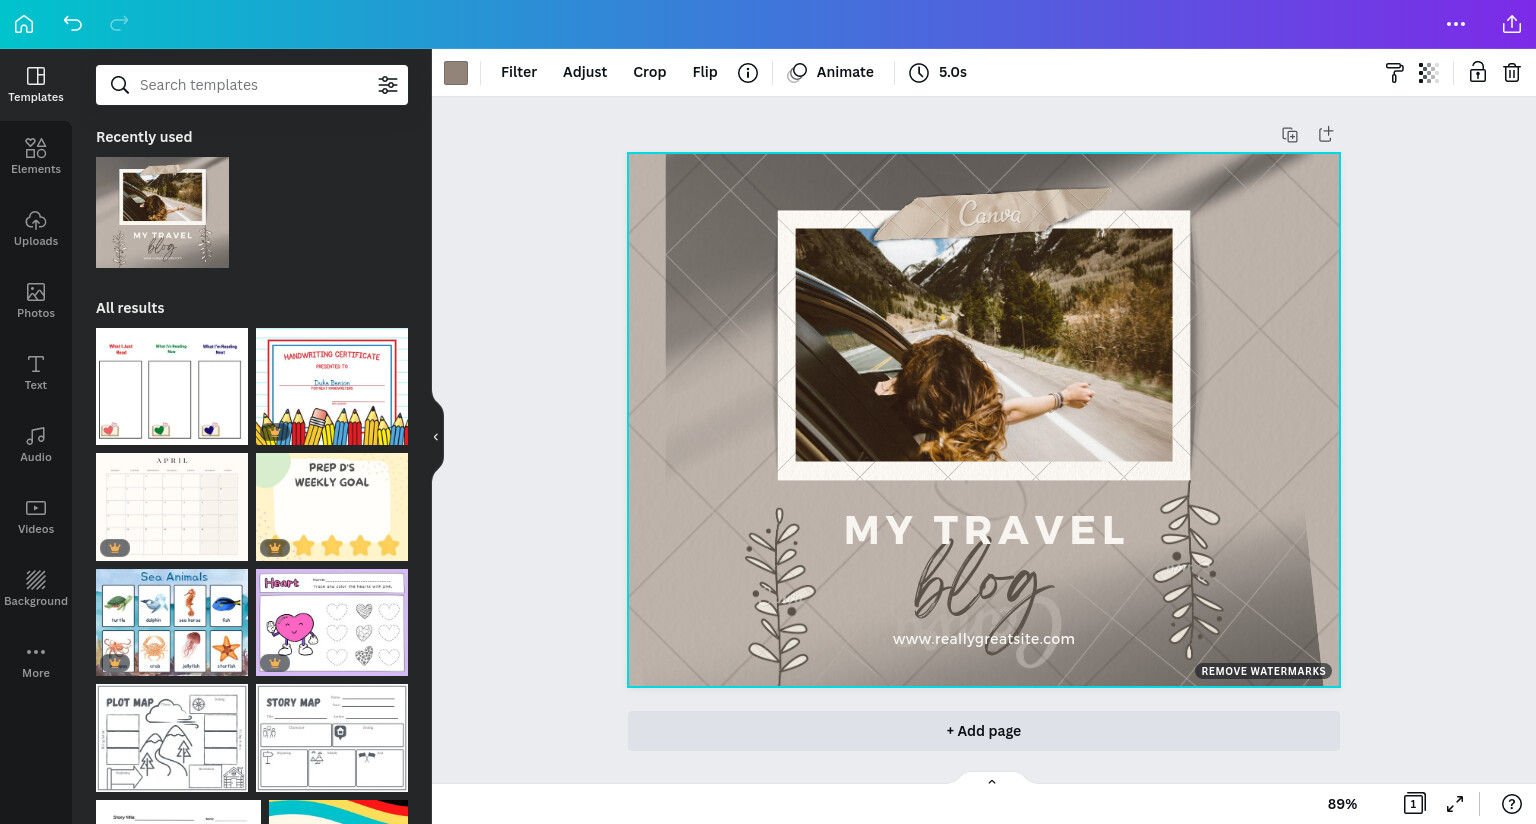Image resolution: width=1536 pixels, height=824 pixels.
Task: Click the image info icon
Action: (x=748, y=73)
